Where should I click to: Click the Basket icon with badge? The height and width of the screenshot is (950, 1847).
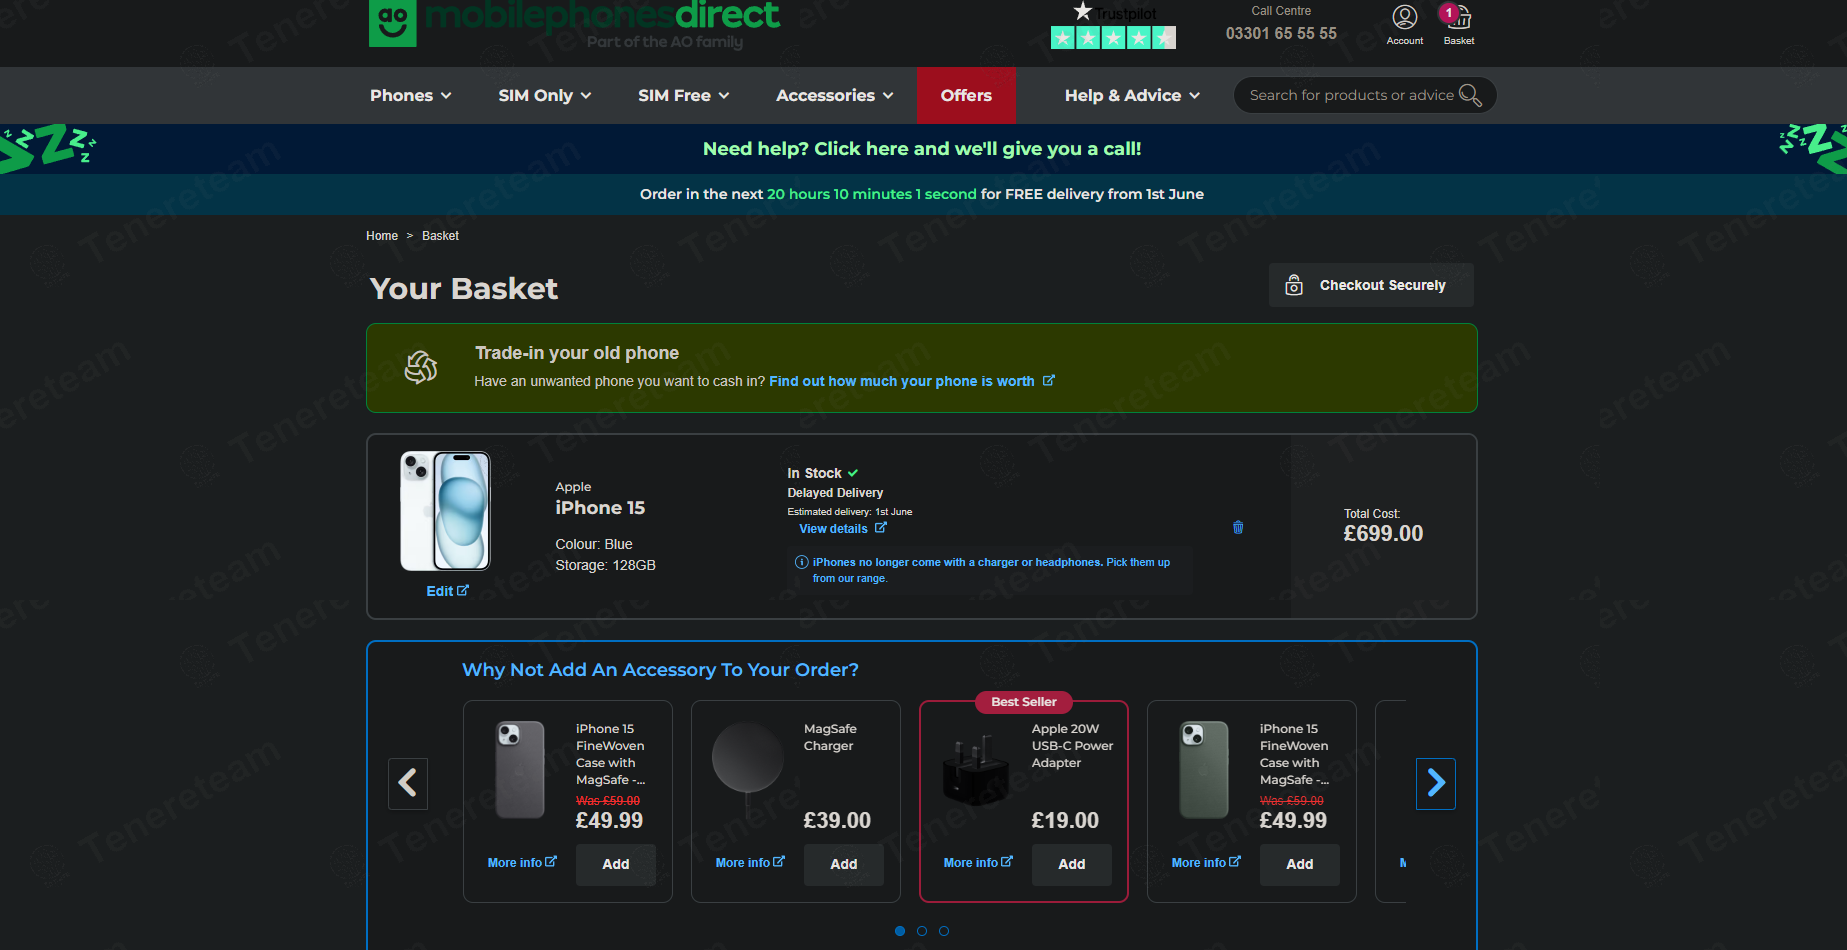1458,18
